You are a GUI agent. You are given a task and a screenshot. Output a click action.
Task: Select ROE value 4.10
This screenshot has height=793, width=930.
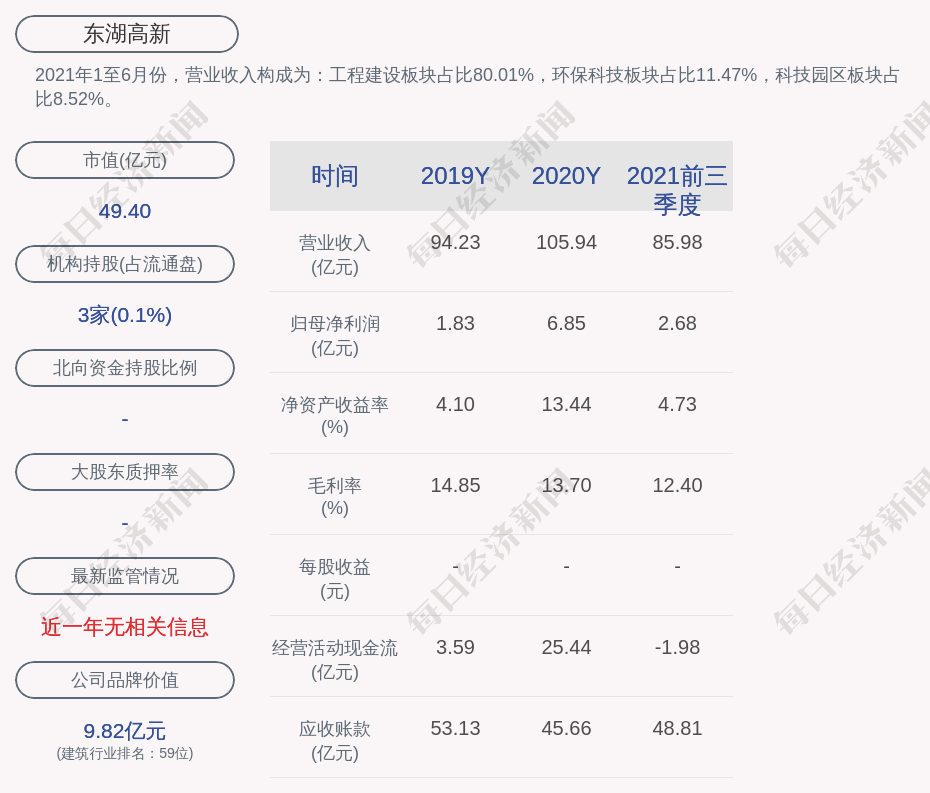[455, 405]
